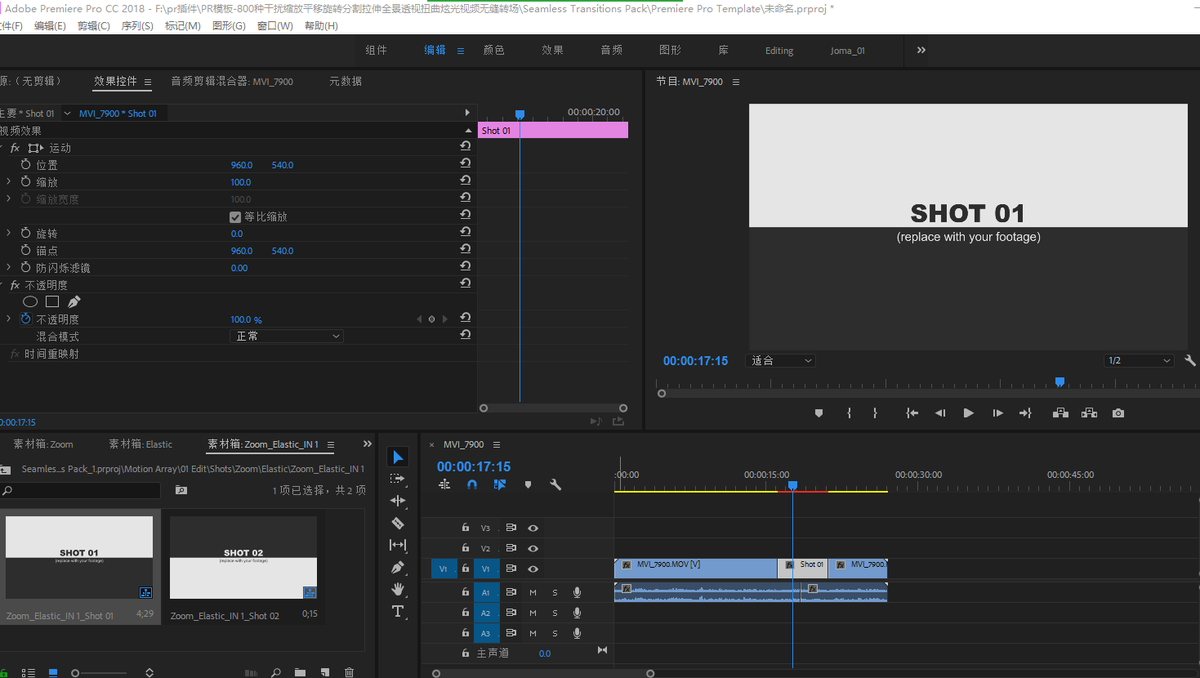Open Program monitor settings wrench
This screenshot has height=678, width=1200.
[1190, 361]
